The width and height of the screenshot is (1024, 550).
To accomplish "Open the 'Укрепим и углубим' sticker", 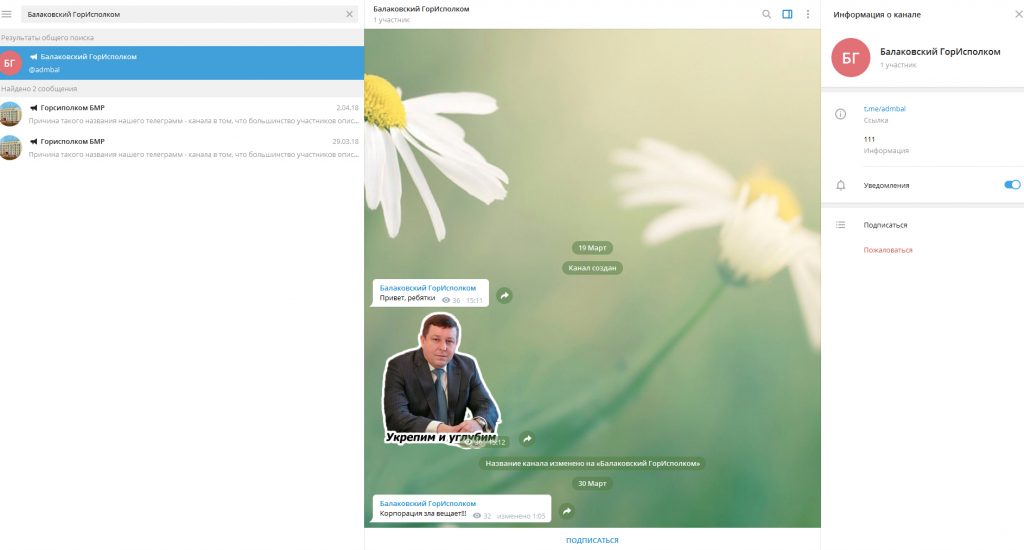I will point(440,380).
